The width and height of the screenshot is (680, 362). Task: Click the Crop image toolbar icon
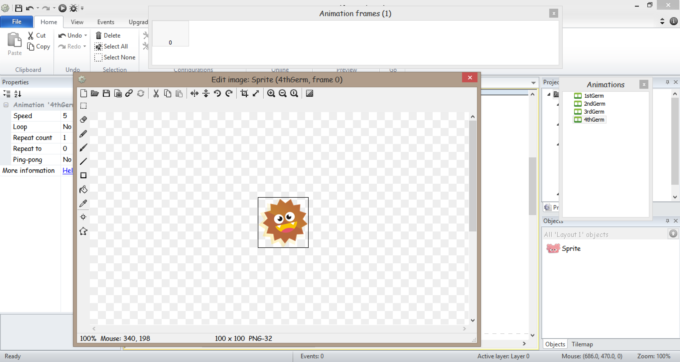244,93
